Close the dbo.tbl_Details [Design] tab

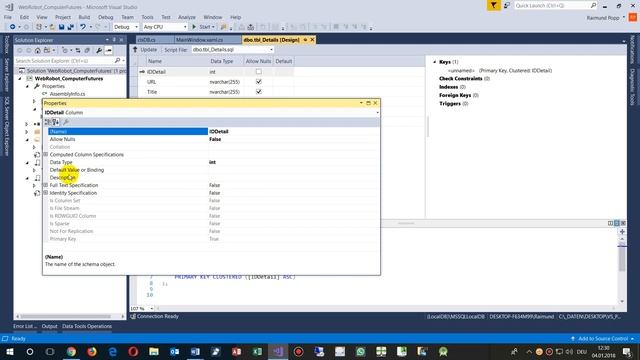coord(313,40)
